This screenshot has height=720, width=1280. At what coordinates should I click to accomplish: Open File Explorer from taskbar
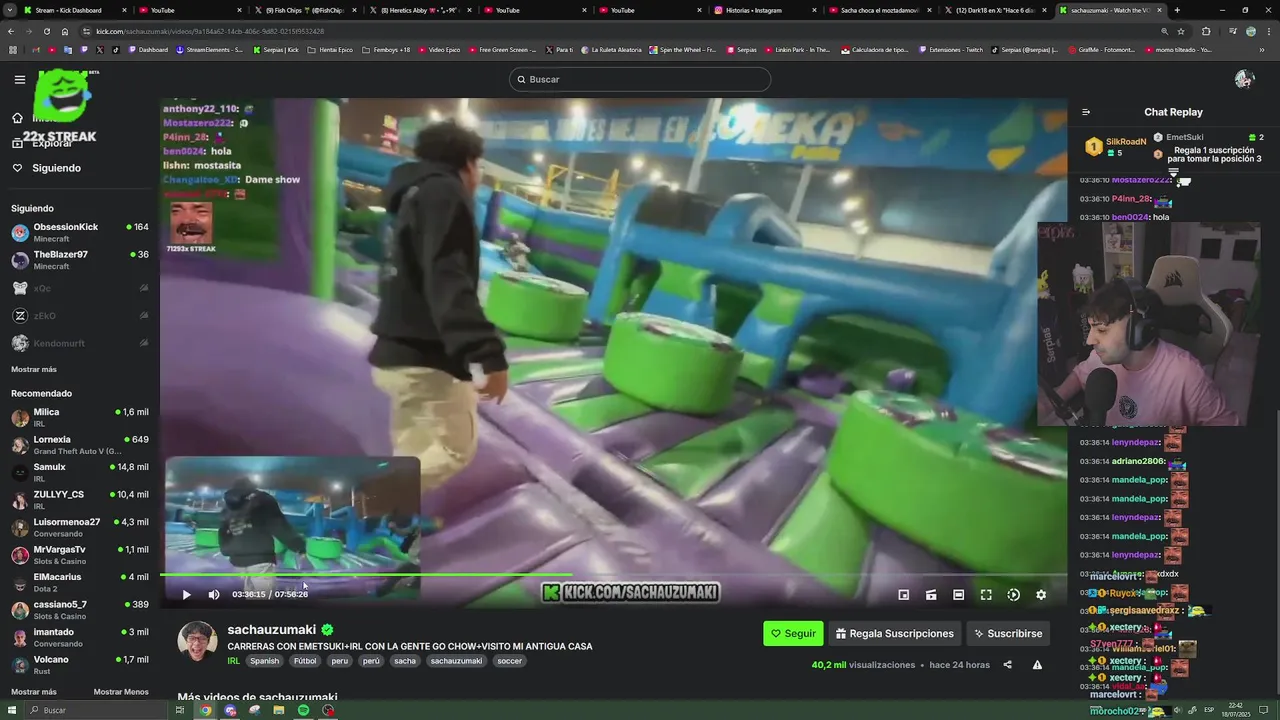pos(279,710)
